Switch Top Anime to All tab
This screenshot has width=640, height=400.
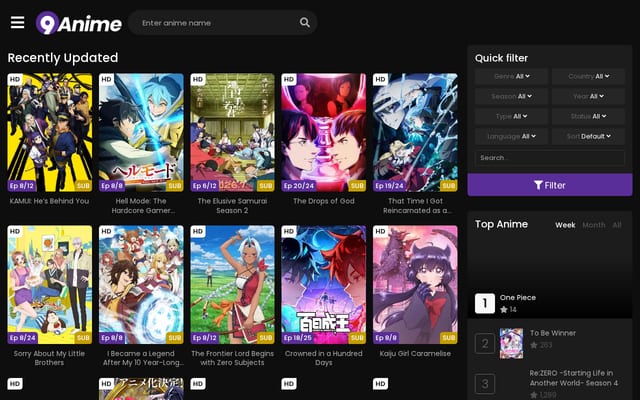coord(617,225)
